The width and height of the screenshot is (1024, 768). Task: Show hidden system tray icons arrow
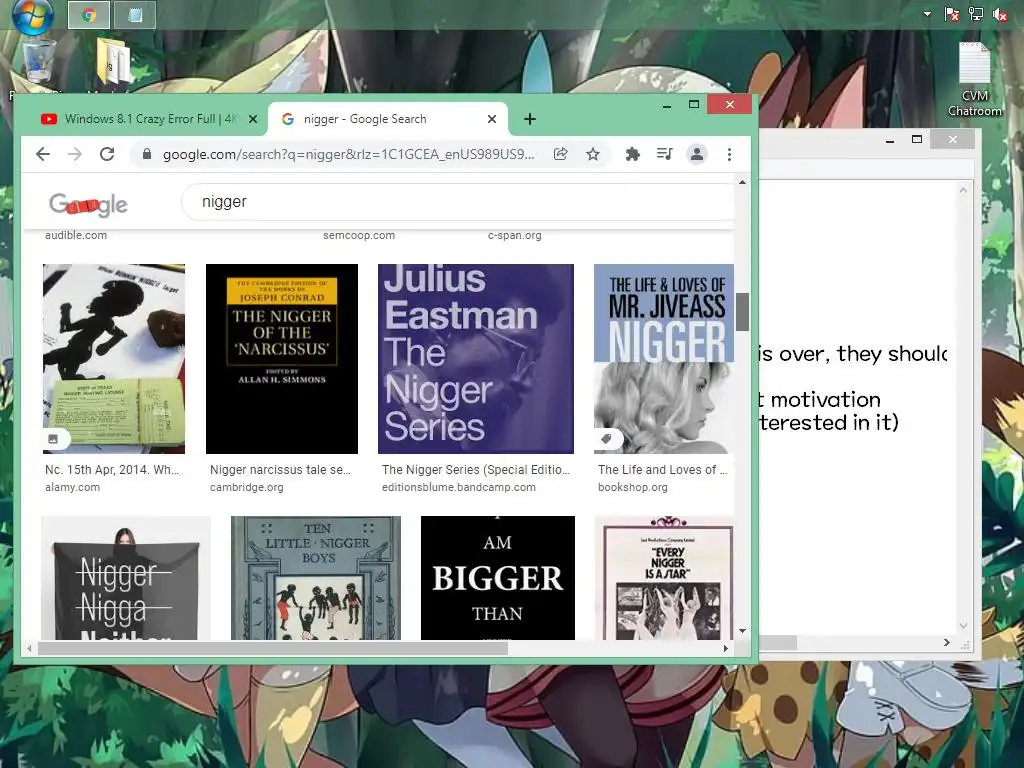tap(927, 14)
